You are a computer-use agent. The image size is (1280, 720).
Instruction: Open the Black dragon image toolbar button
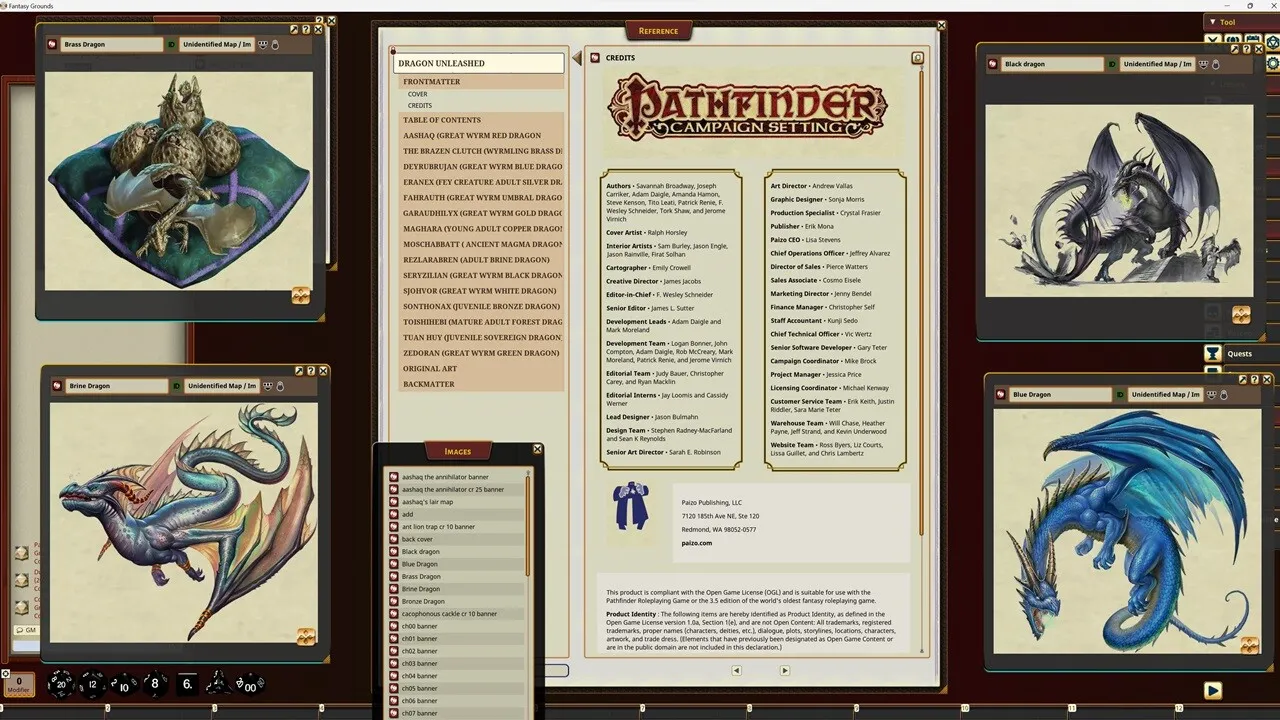pyautogui.click(x=1241, y=314)
